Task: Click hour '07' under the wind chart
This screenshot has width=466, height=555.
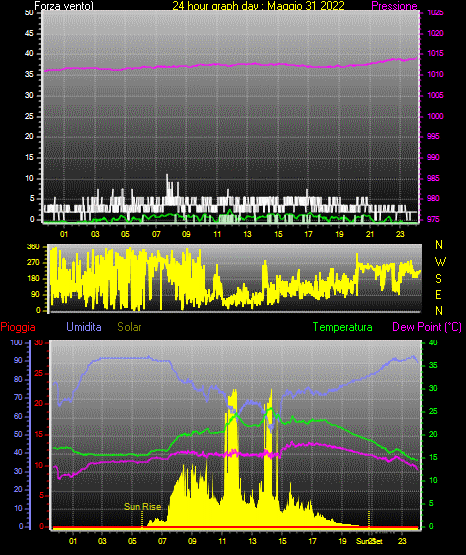Action: 156,234
